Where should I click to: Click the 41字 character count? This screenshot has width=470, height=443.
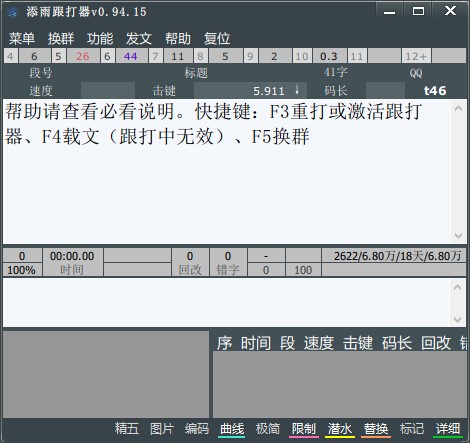(336, 72)
